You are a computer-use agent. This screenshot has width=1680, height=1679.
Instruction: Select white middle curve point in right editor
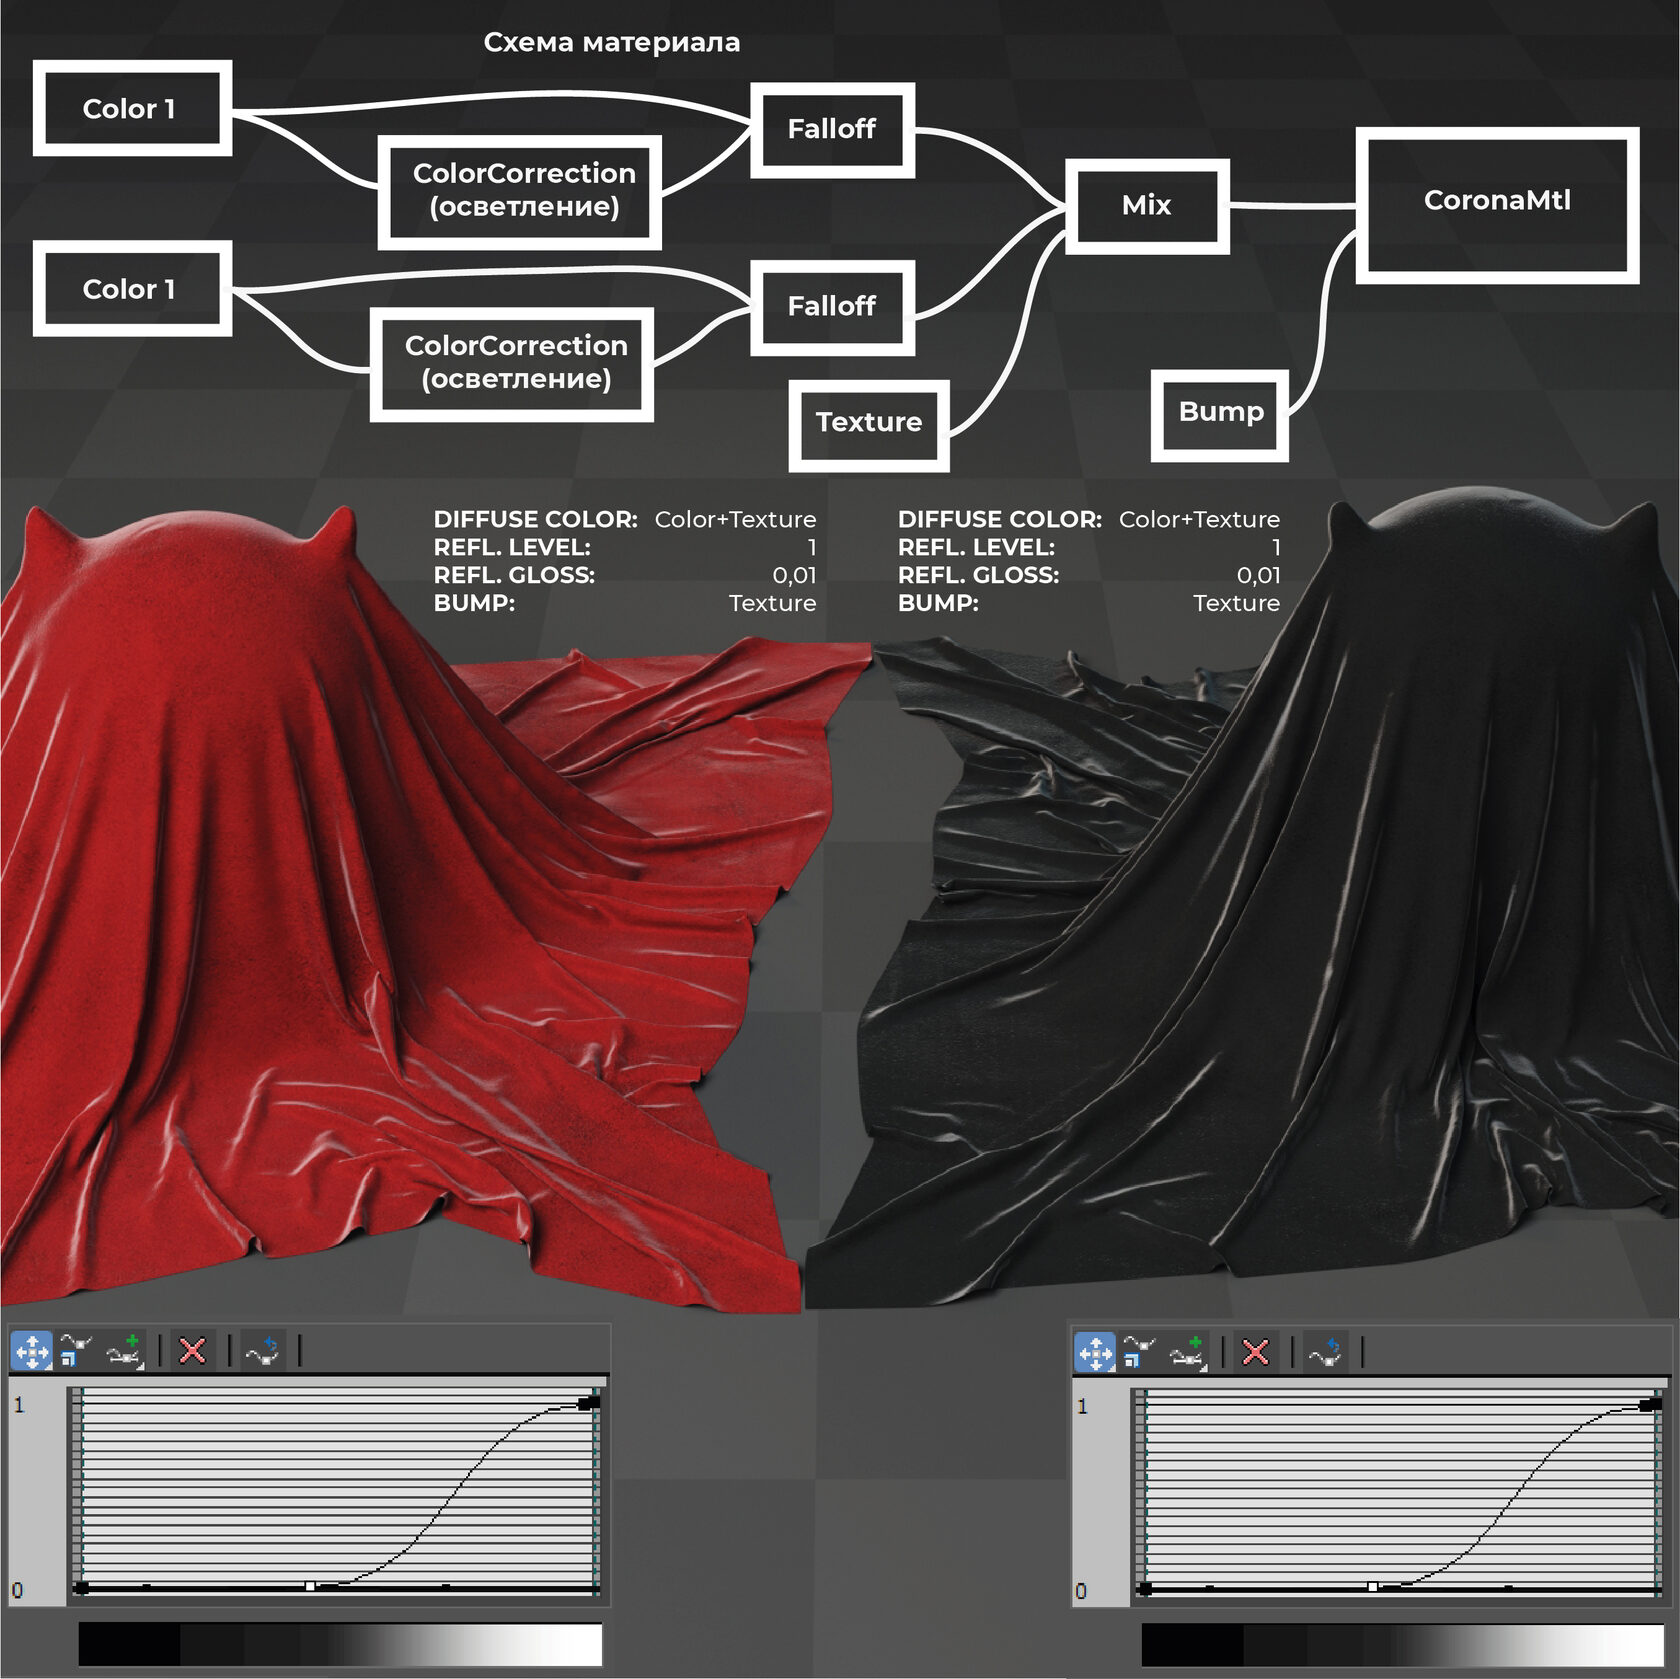point(1373,1587)
